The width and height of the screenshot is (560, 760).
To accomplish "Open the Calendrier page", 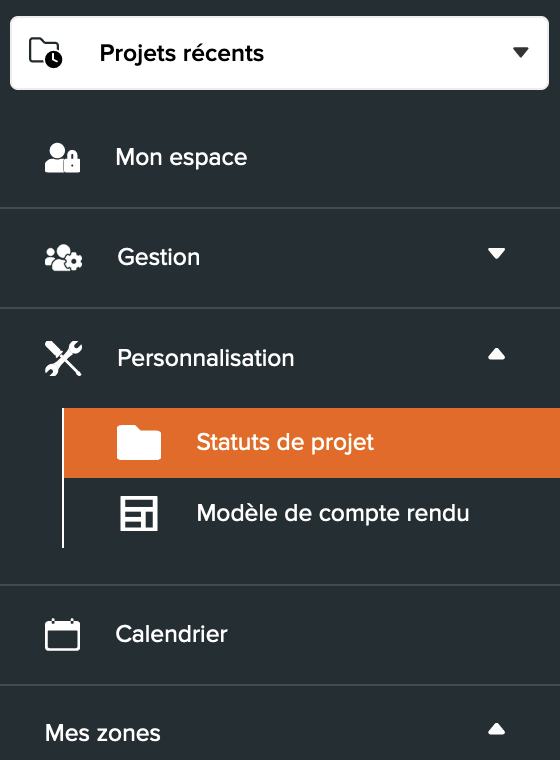I will 172,634.
